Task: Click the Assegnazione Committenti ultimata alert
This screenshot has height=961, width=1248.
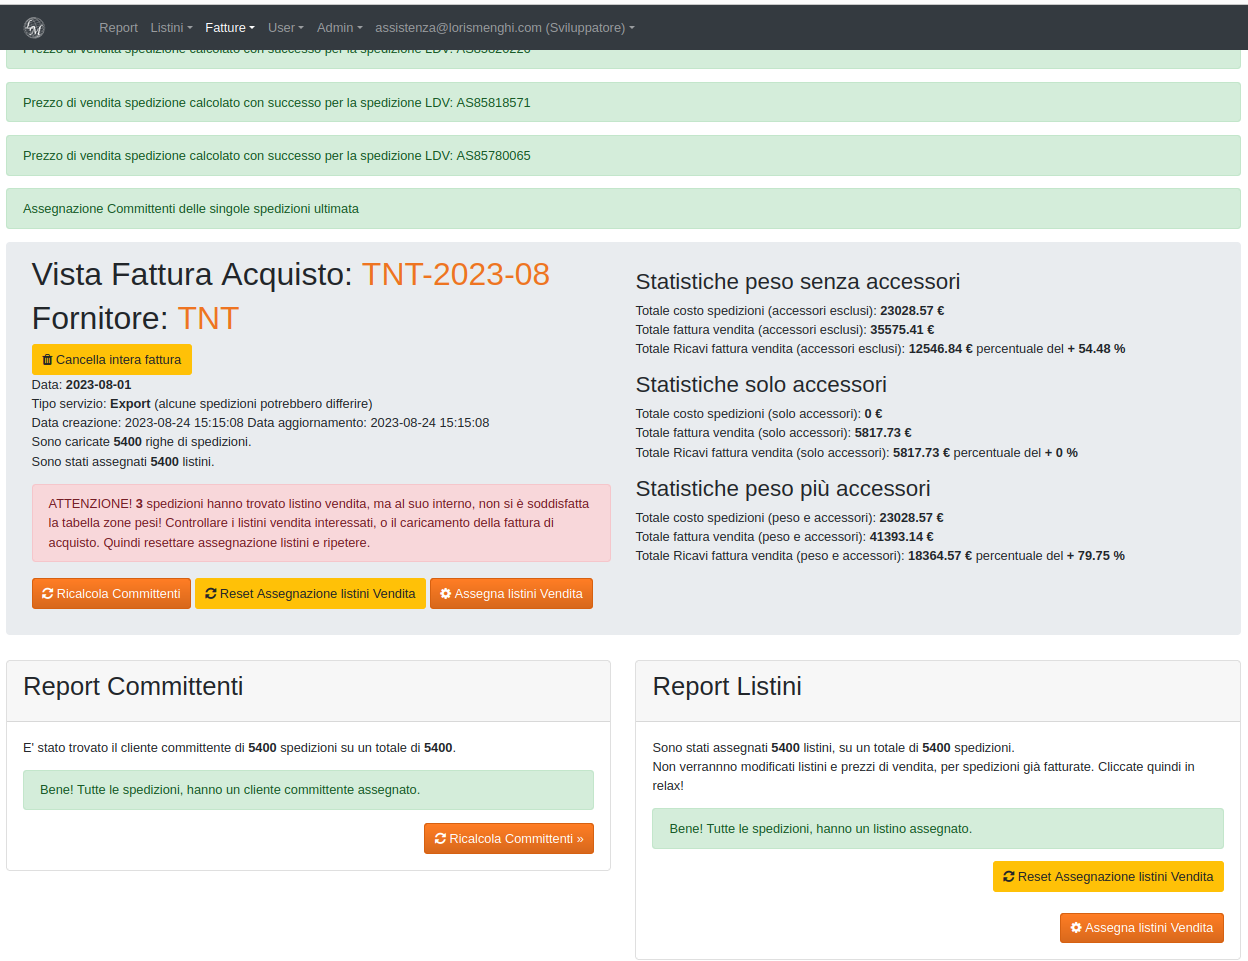Action: pyautogui.click(x=622, y=209)
